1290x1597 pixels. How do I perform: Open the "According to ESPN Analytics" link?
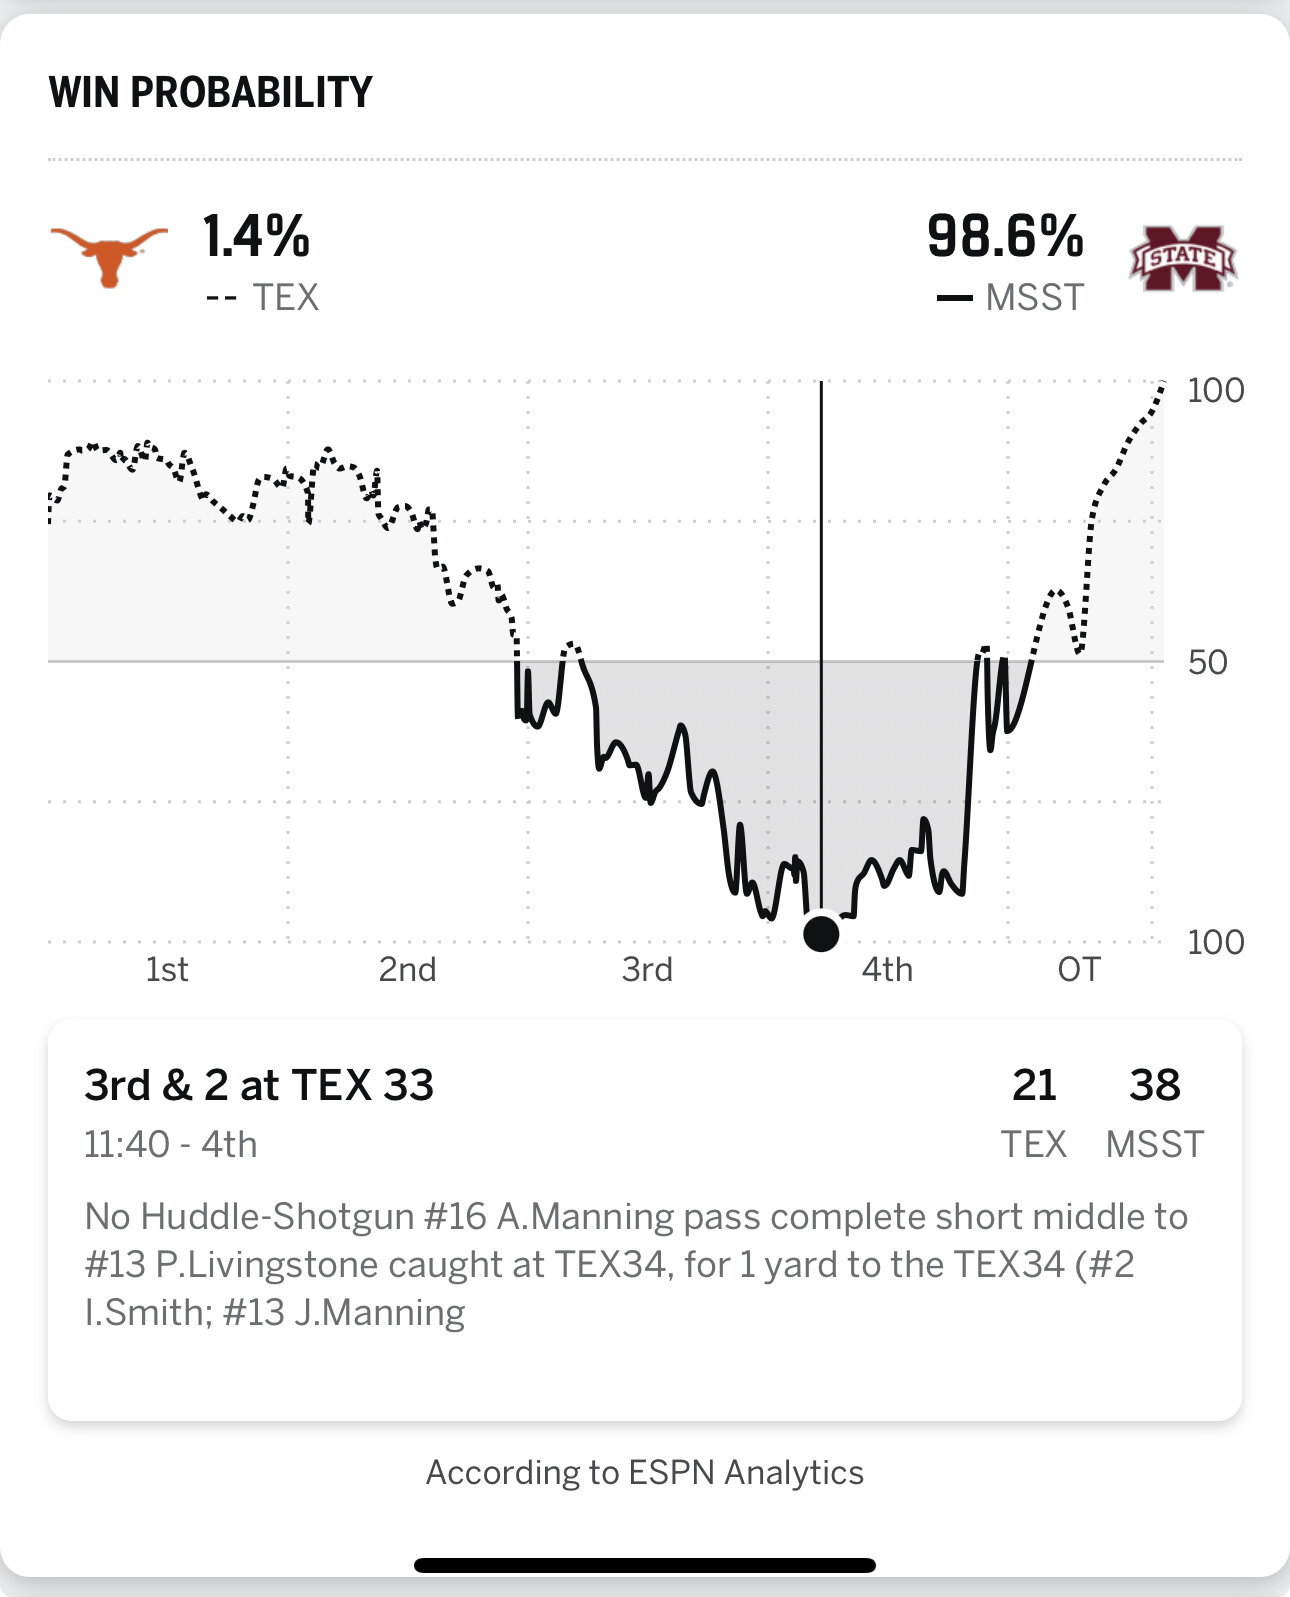coord(645,1472)
